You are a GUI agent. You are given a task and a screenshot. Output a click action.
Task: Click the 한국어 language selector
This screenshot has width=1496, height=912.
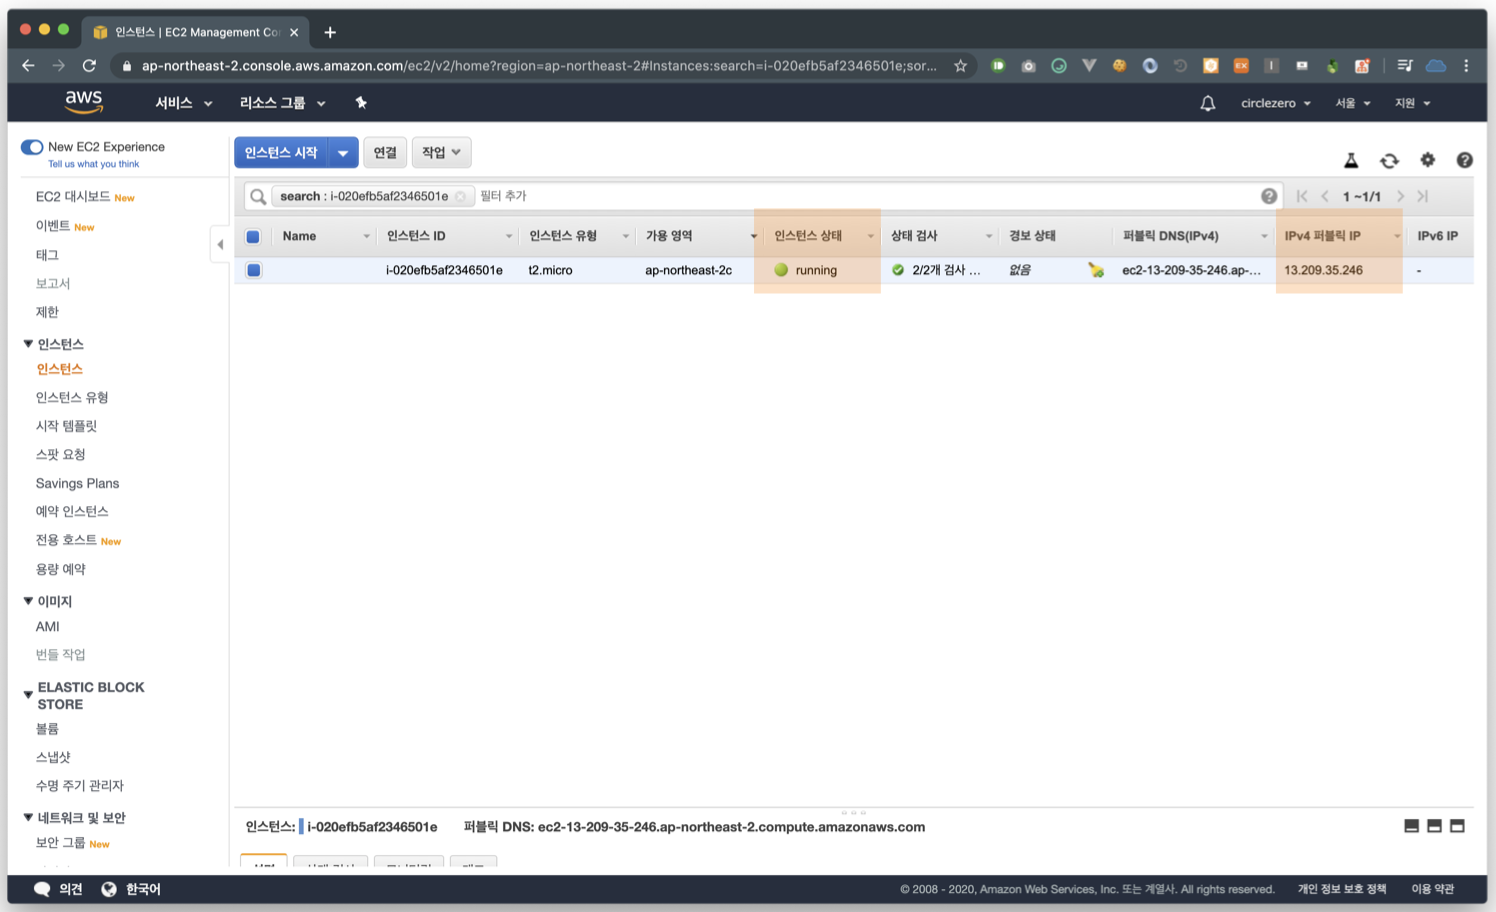tap(143, 889)
